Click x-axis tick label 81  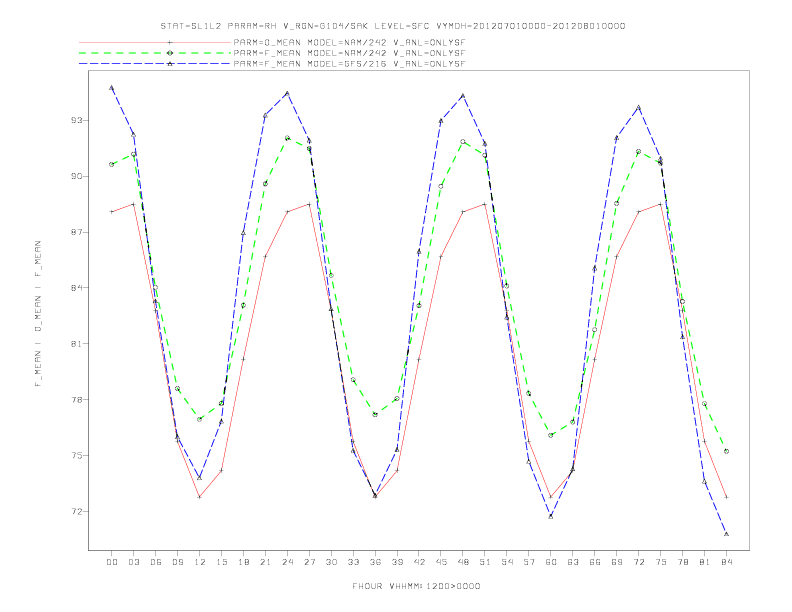click(x=705, y=562)
